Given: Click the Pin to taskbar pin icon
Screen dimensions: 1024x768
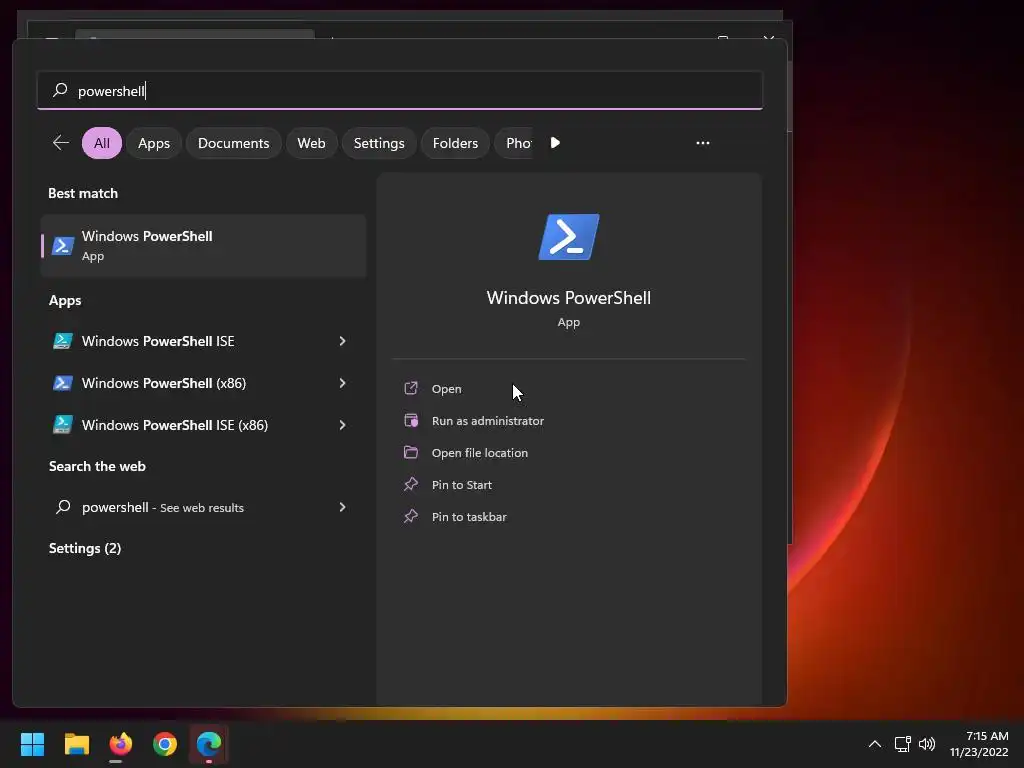Looking at the screenshot, I should tap(411, 516).
